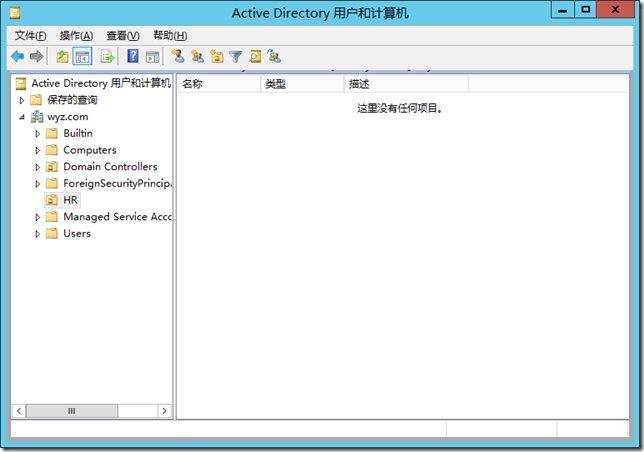This screenshot has width=644, height=452.
Task: Select the Computers tree item
Action: pos(90,150)
